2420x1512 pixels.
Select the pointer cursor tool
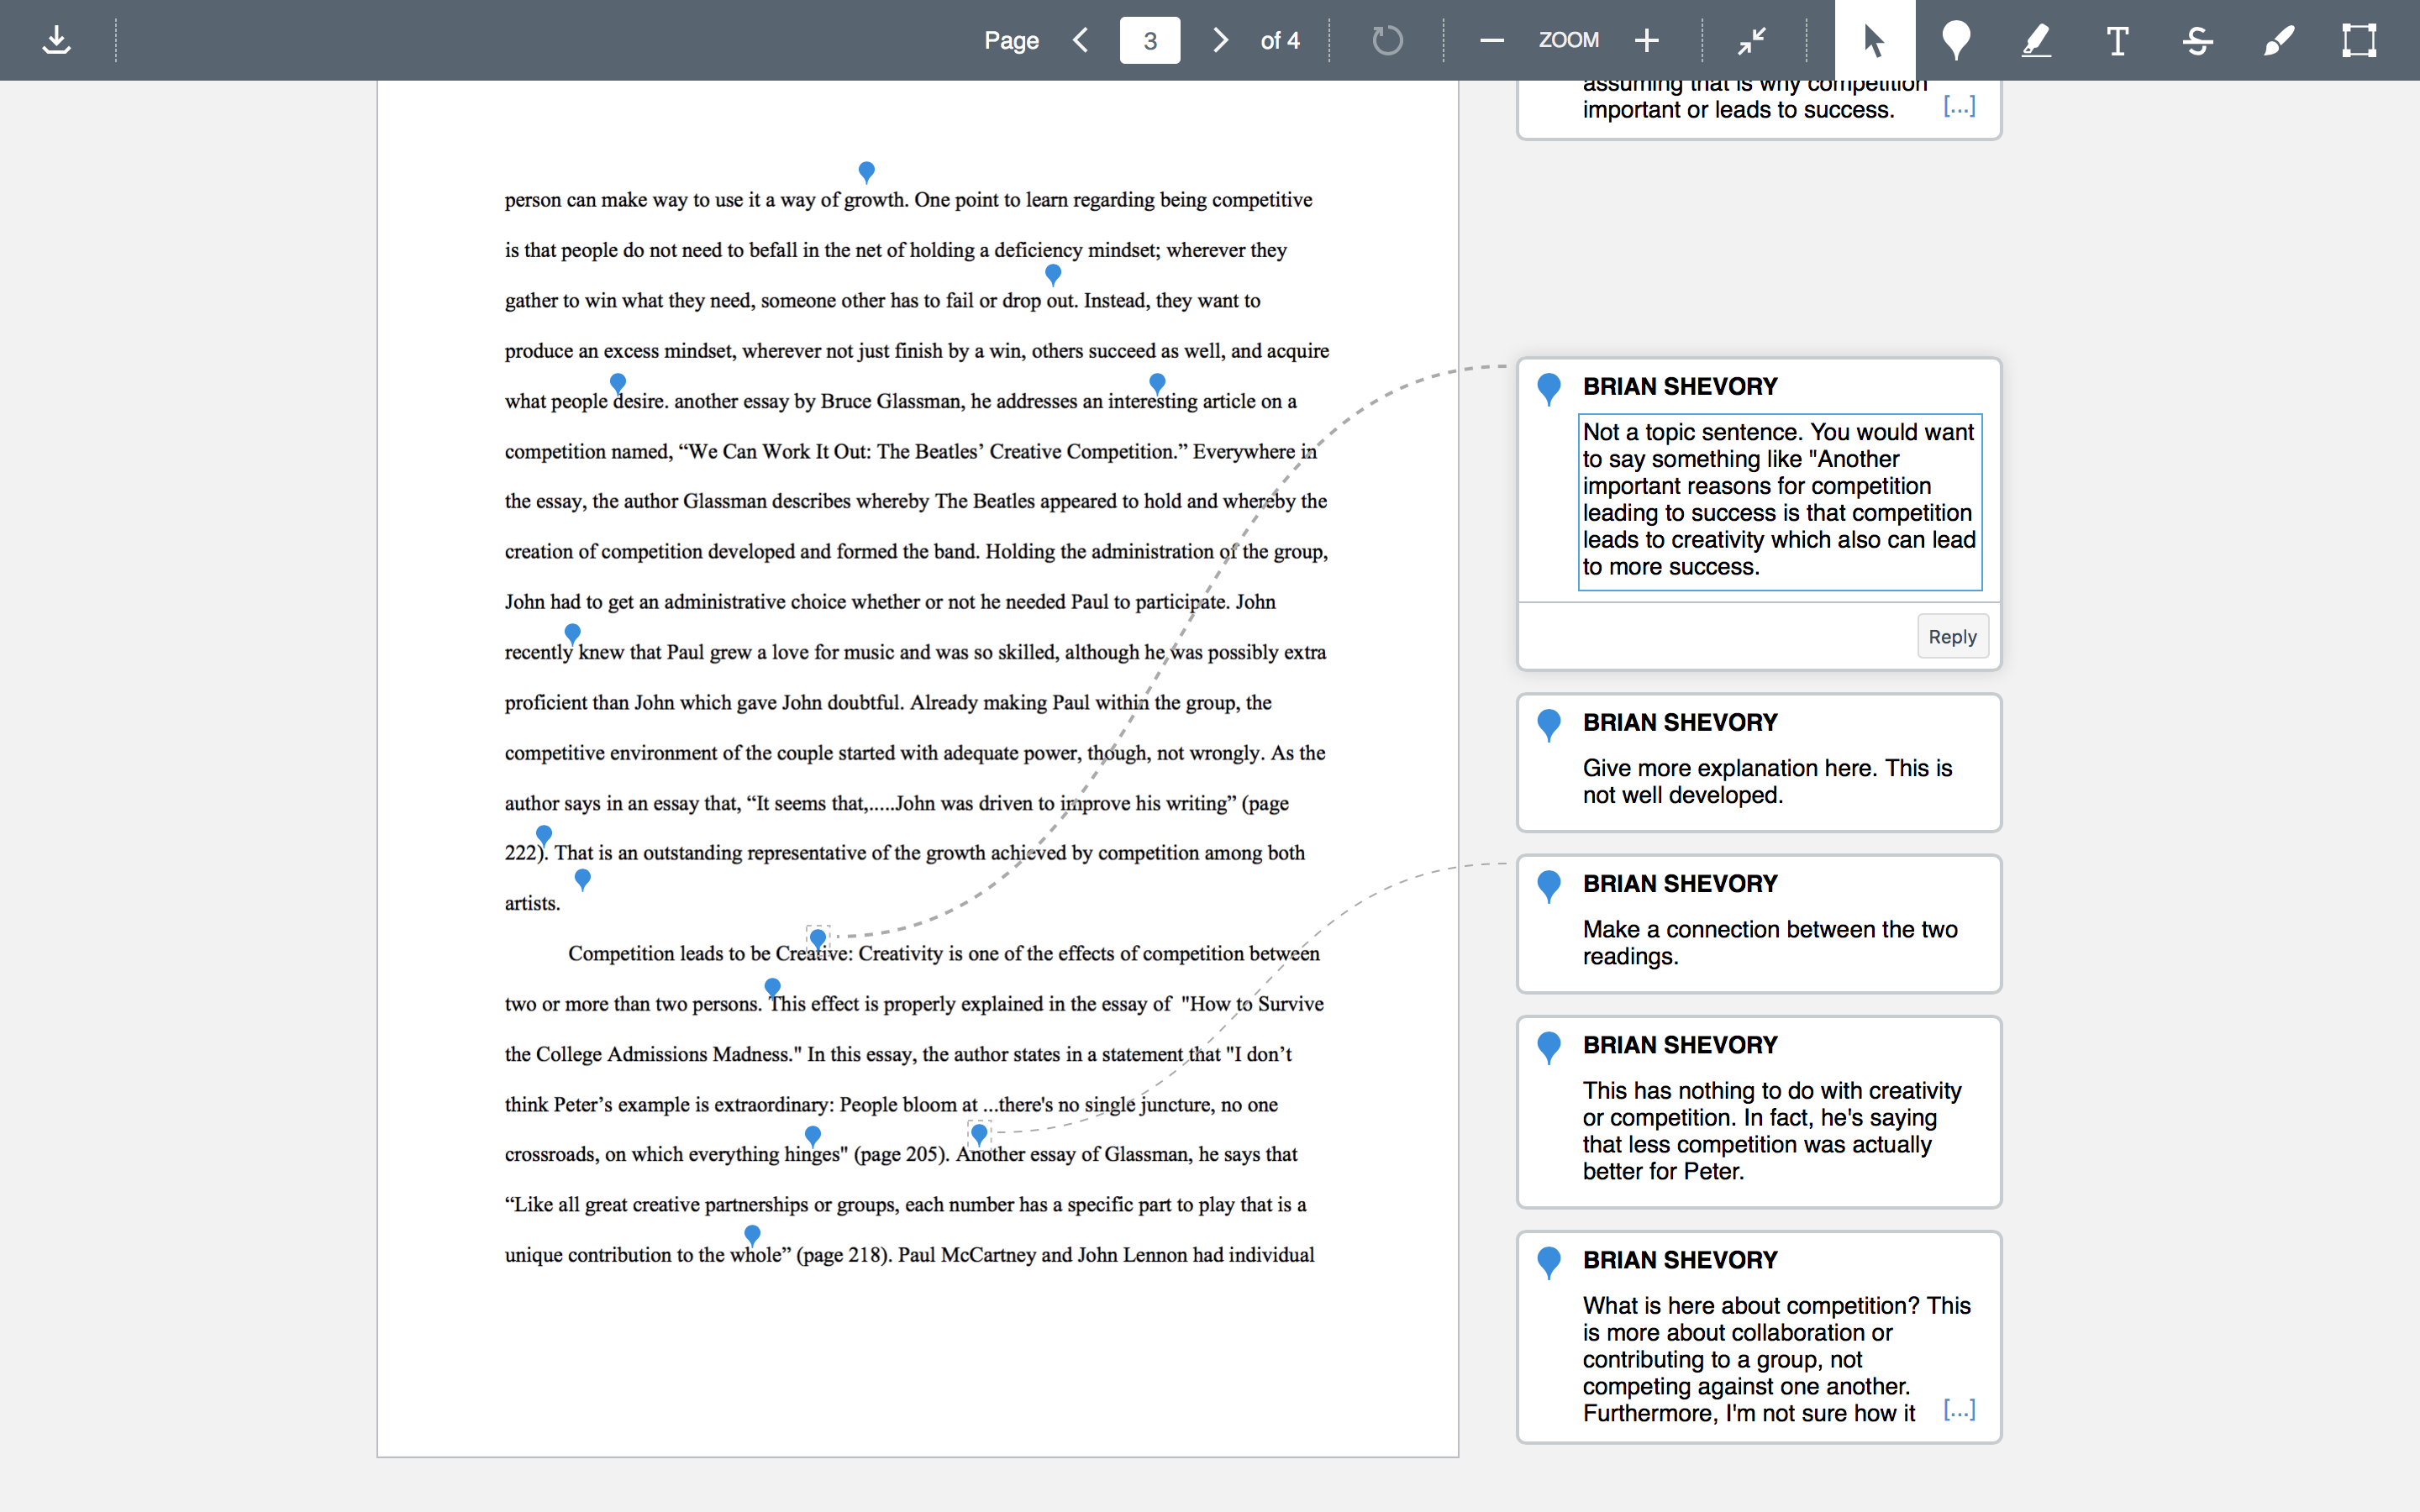[1875, 40]
